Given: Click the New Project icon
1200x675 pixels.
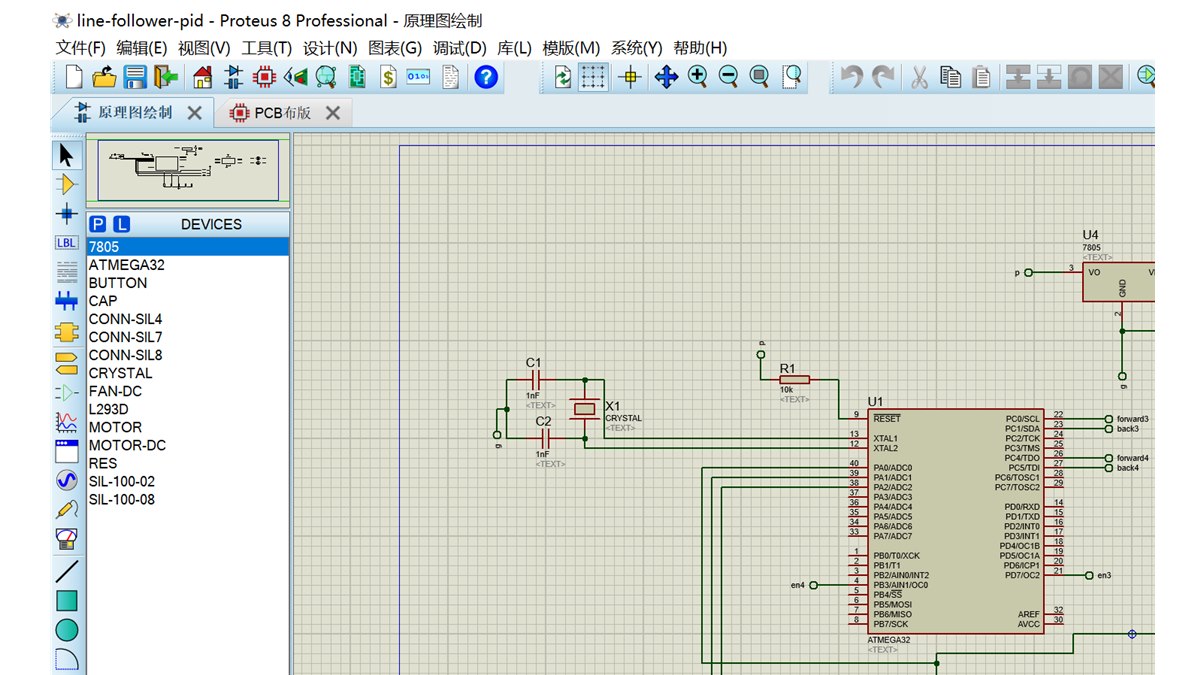Looking at the screenshot, I should (74, 77).
